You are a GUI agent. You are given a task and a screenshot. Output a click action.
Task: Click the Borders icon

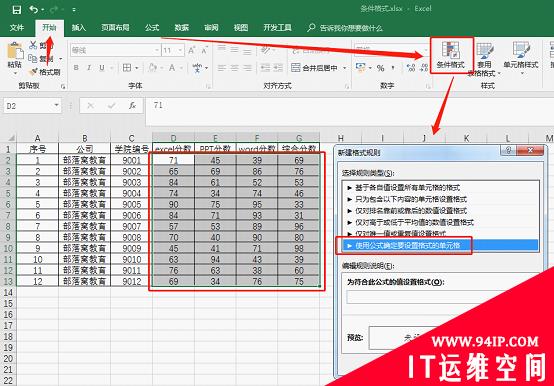point(127,67)
